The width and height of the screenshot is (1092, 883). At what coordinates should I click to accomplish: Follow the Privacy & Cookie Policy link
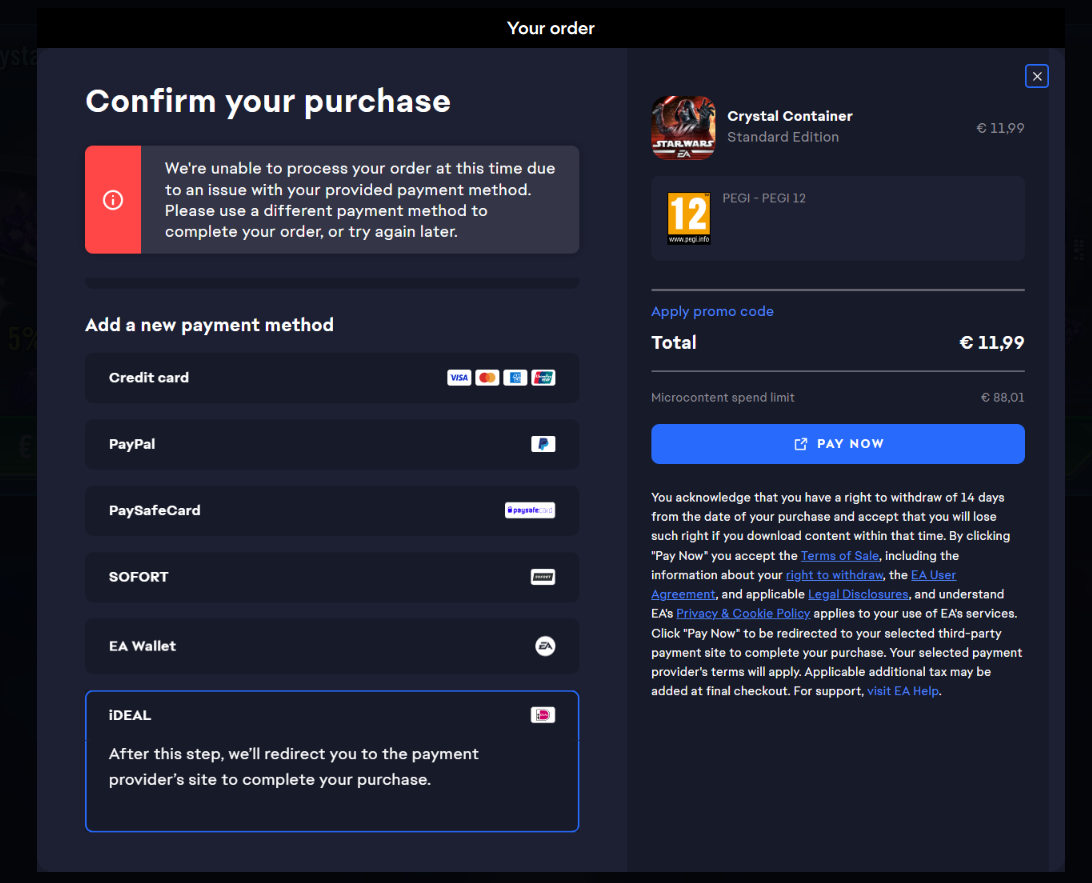click(743, 613)
